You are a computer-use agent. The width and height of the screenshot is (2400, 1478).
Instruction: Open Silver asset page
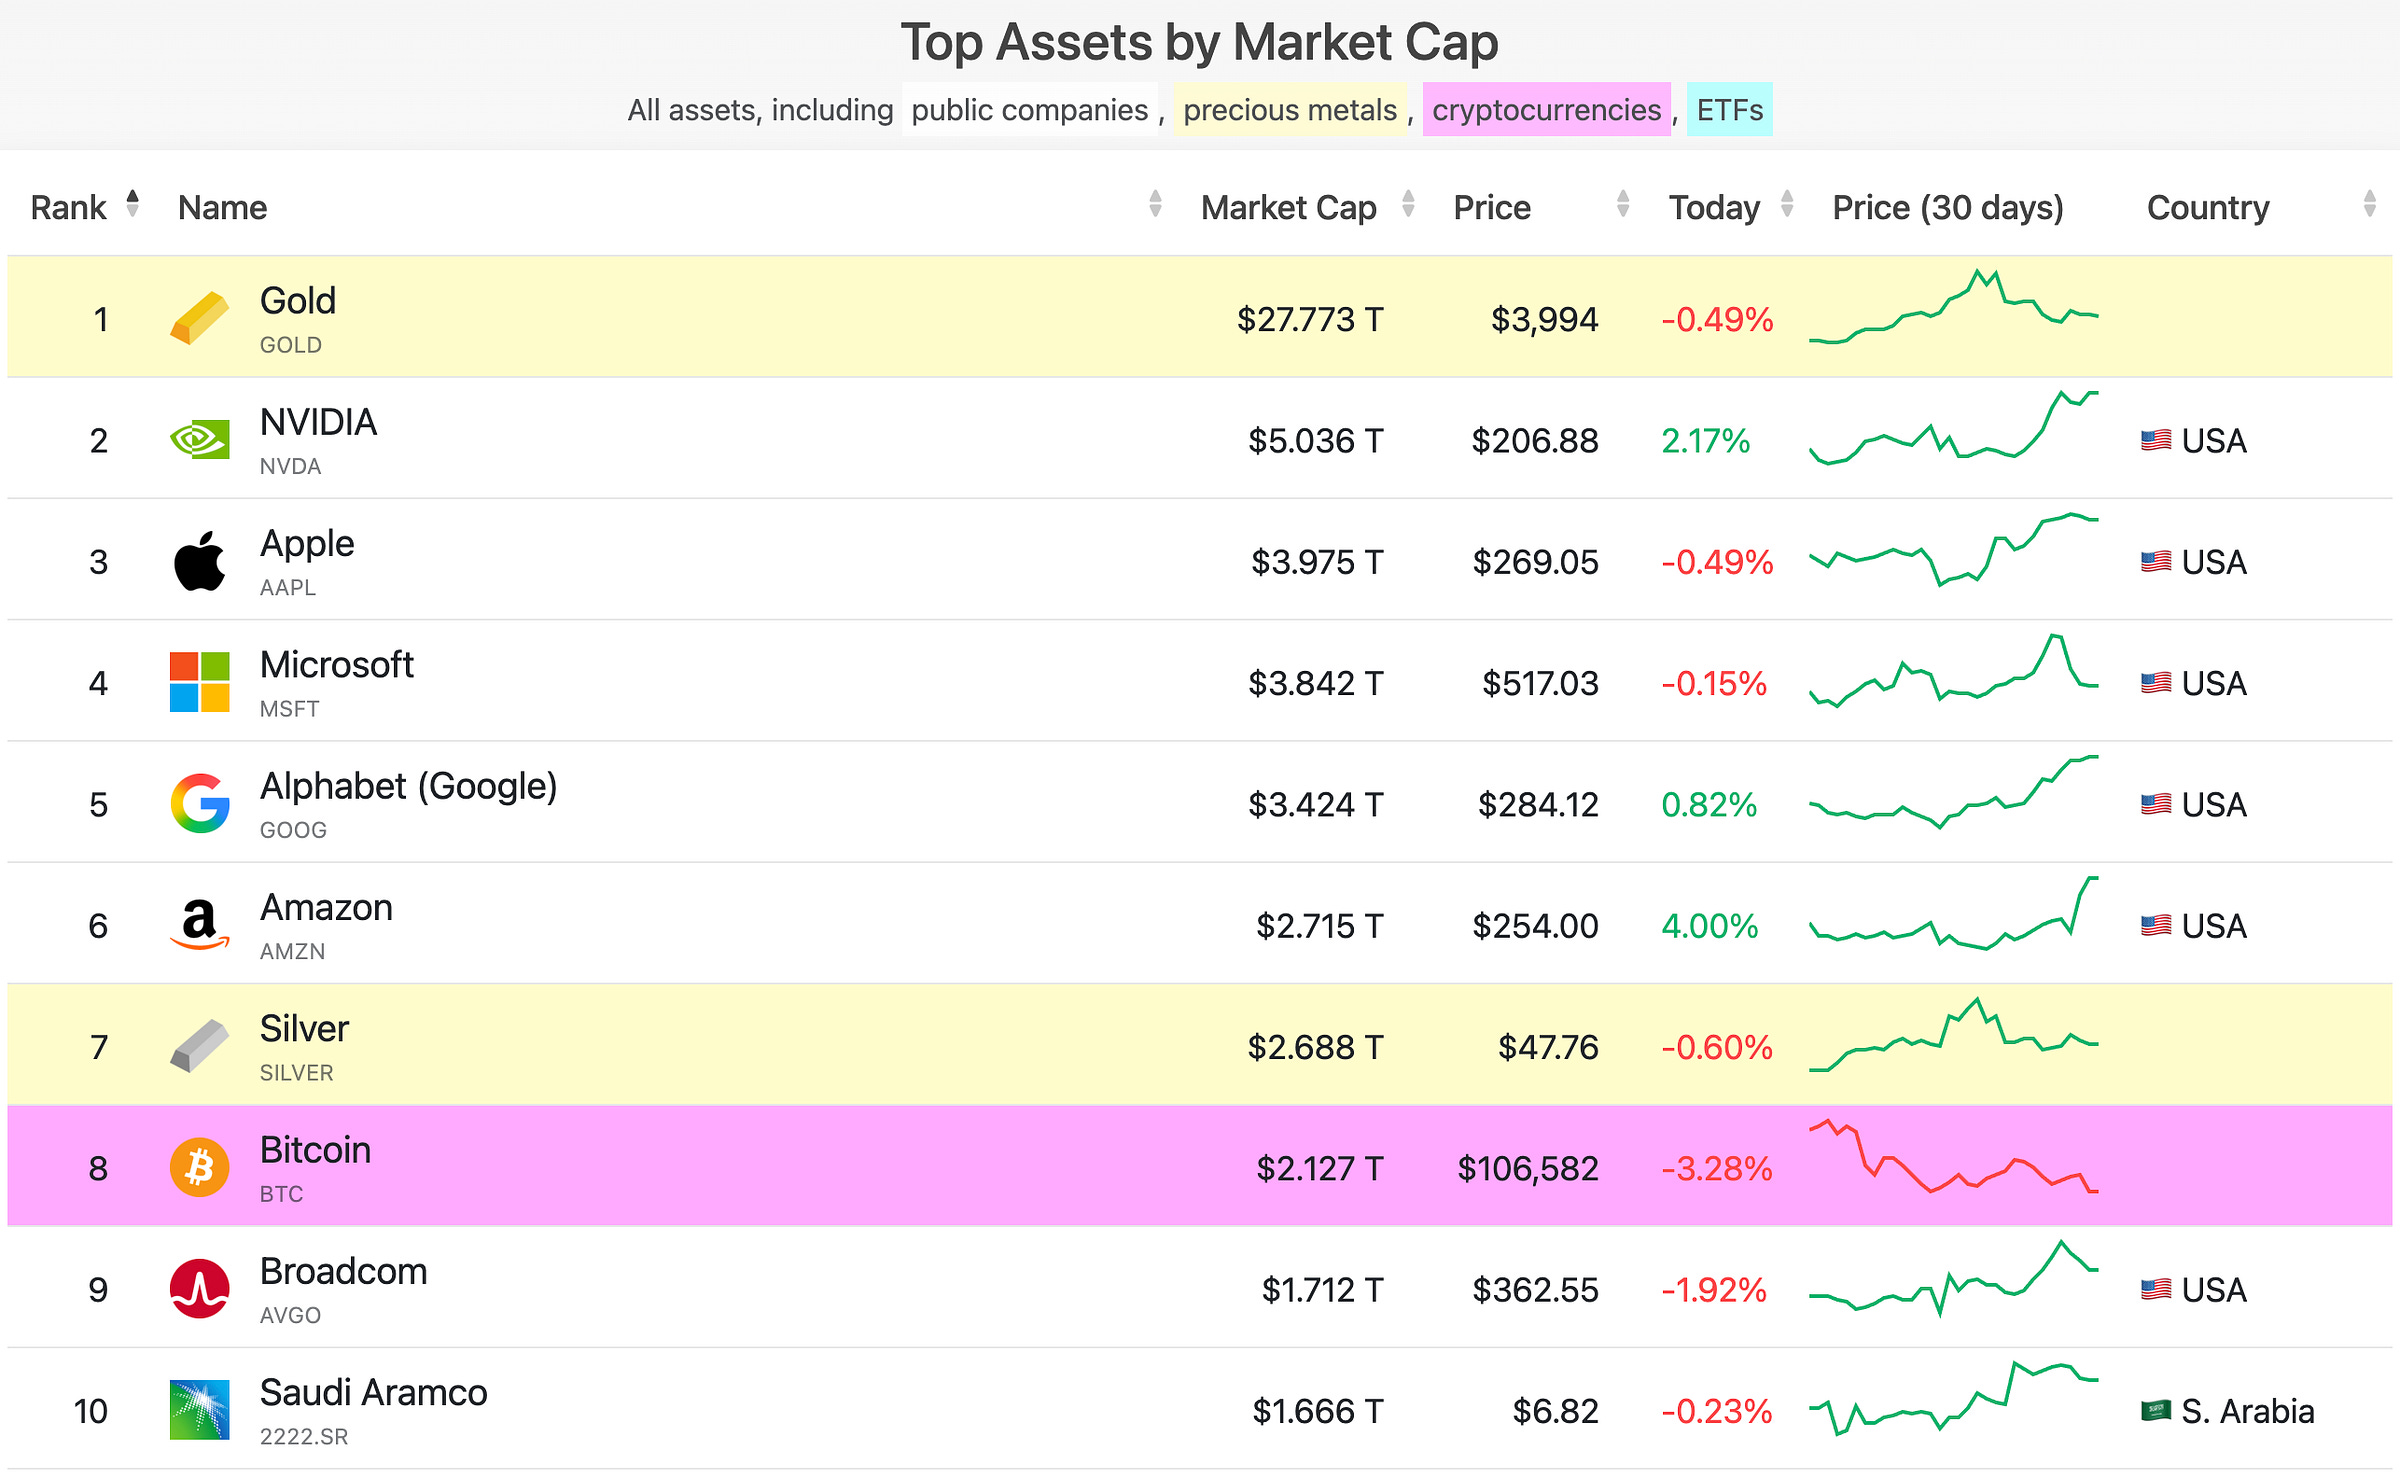coord(304,1029)
